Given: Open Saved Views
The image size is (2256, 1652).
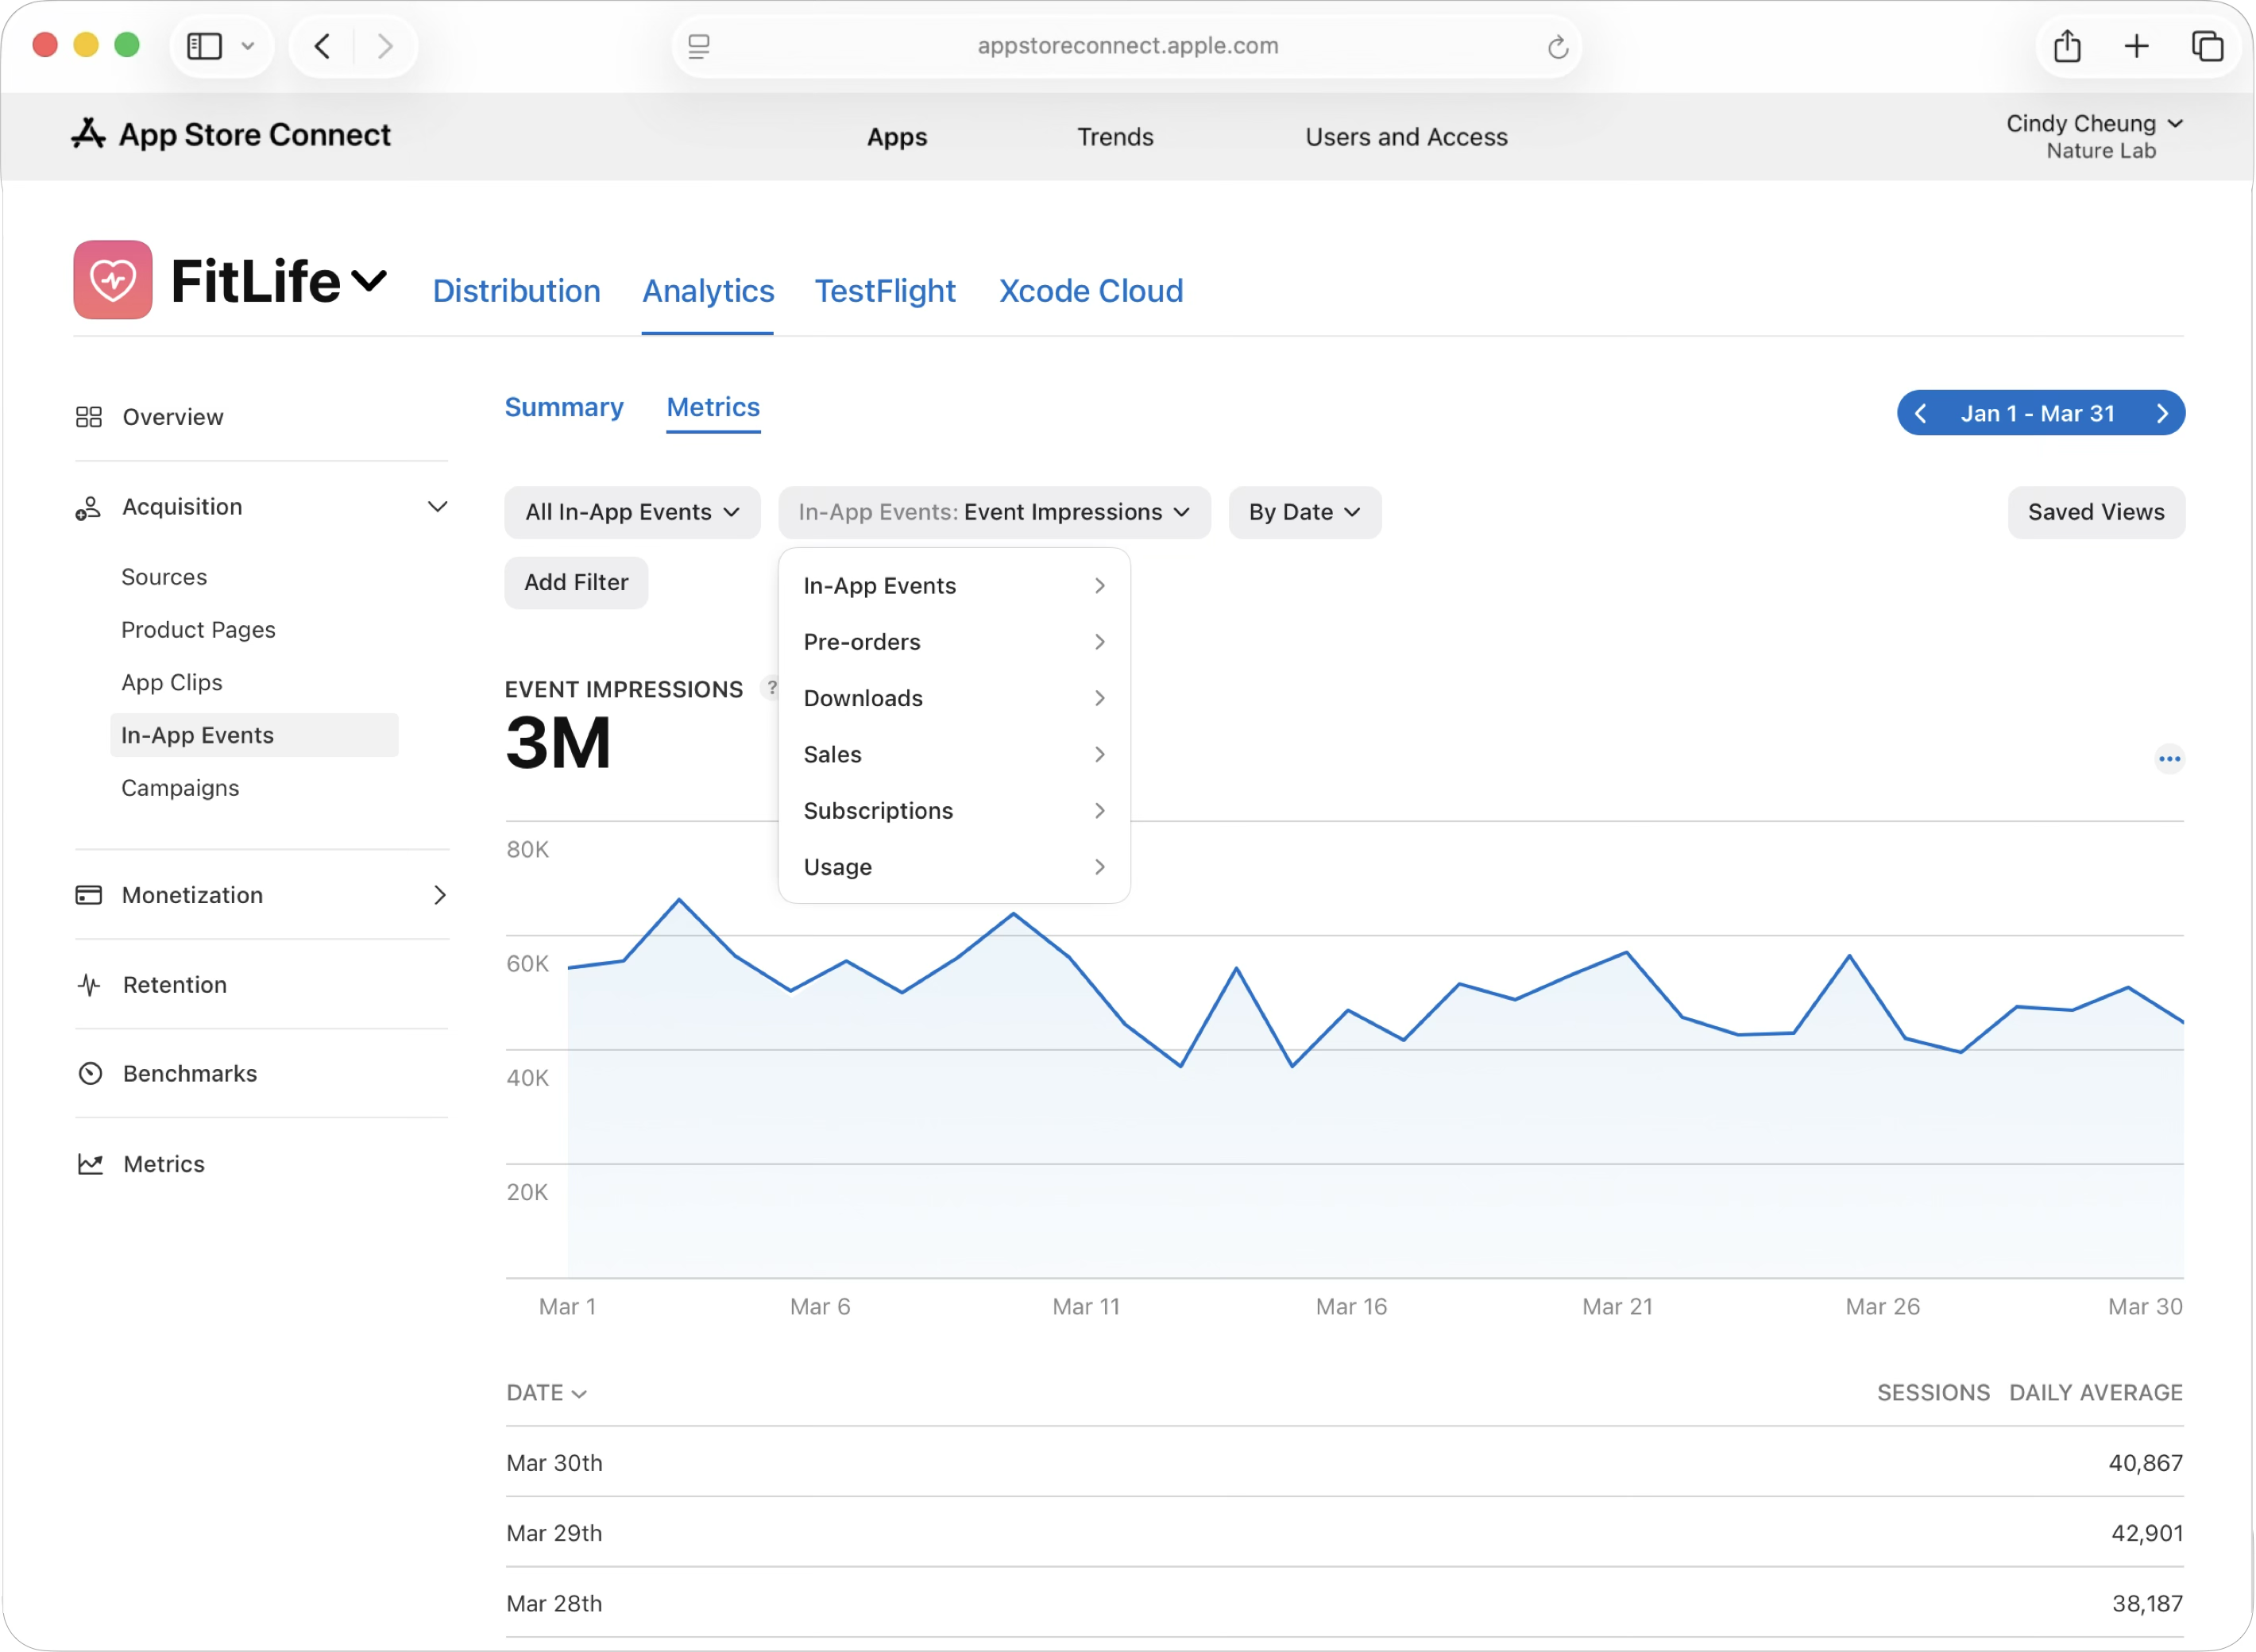Looking at the screenshot, I should 2095,512.
